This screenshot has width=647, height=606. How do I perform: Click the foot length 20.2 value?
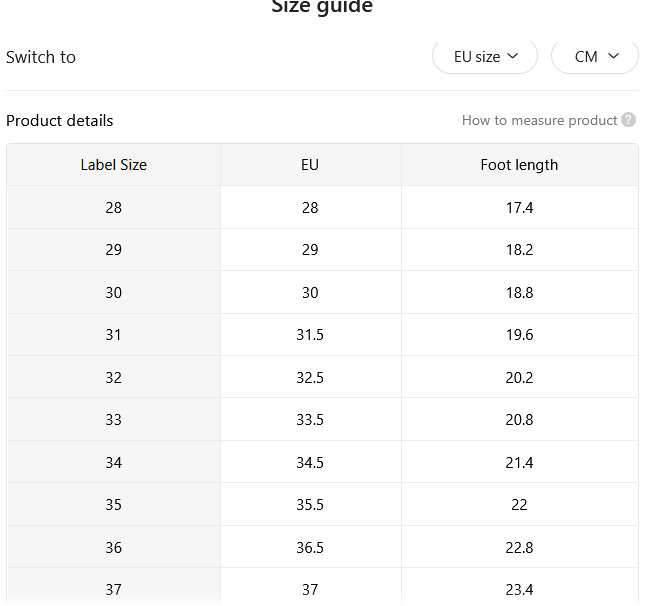tap(519, 377)
